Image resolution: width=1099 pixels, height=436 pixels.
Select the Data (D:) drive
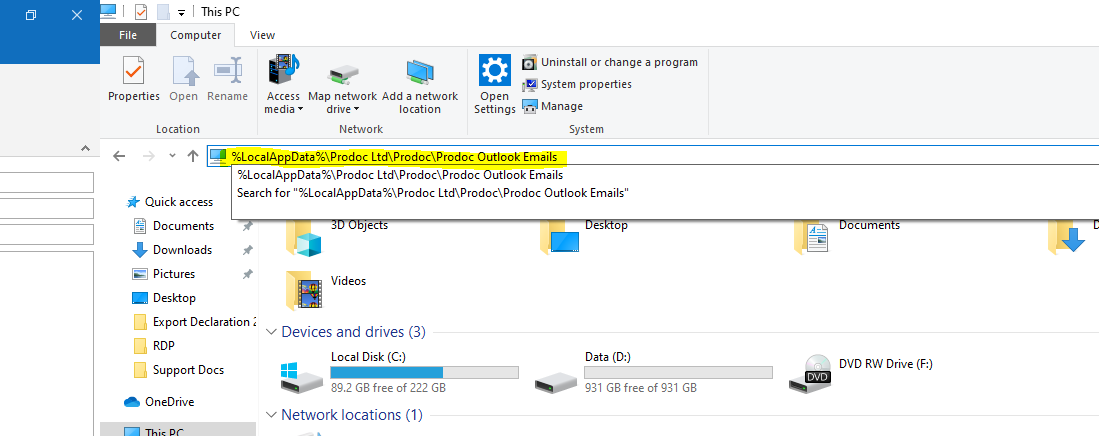653,372
